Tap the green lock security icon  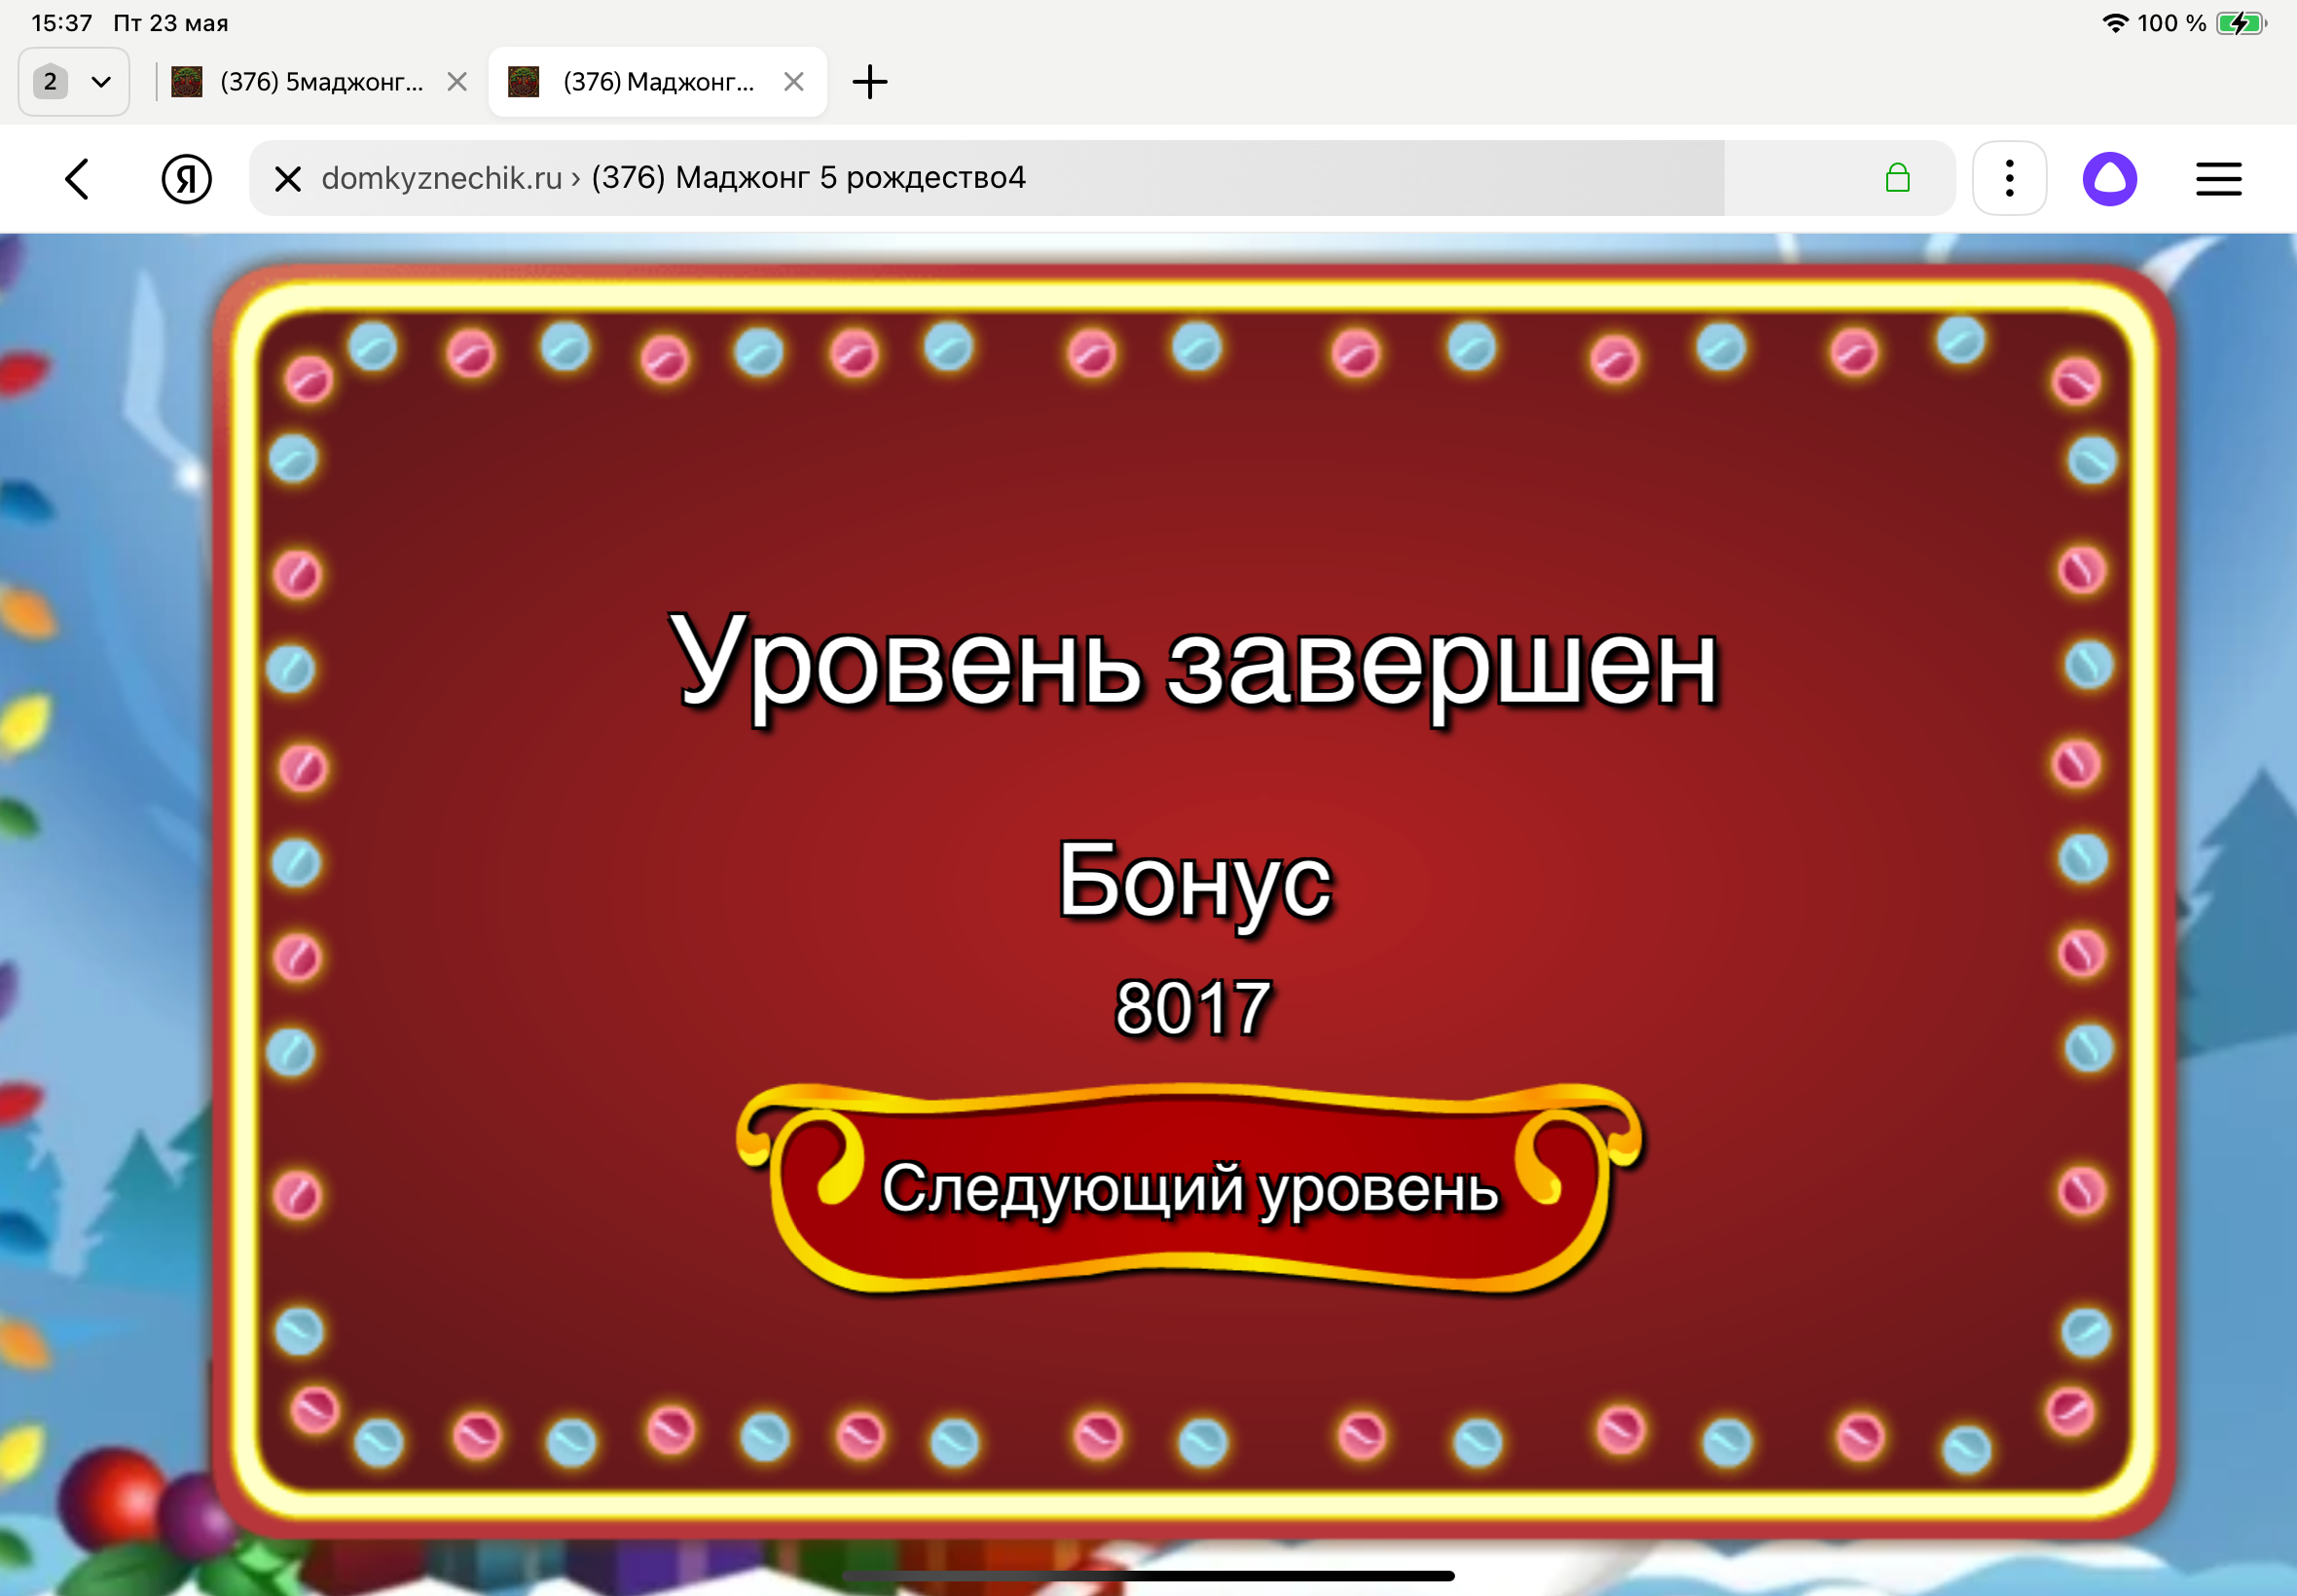(1897, 178)
